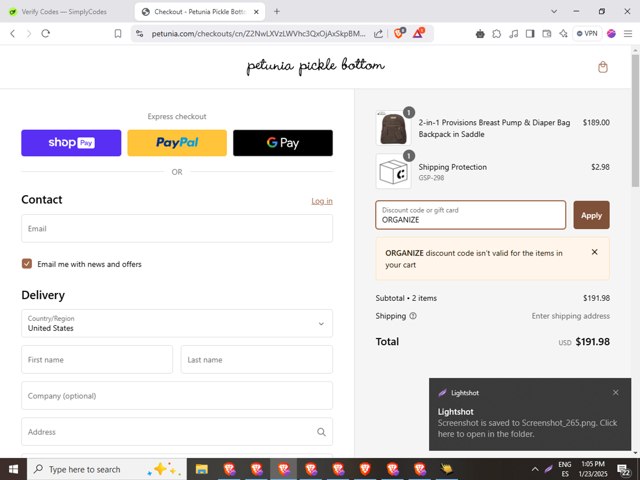Close the Lightshot notification
Screen dimensions: 640x480
(x=616, y=393)
